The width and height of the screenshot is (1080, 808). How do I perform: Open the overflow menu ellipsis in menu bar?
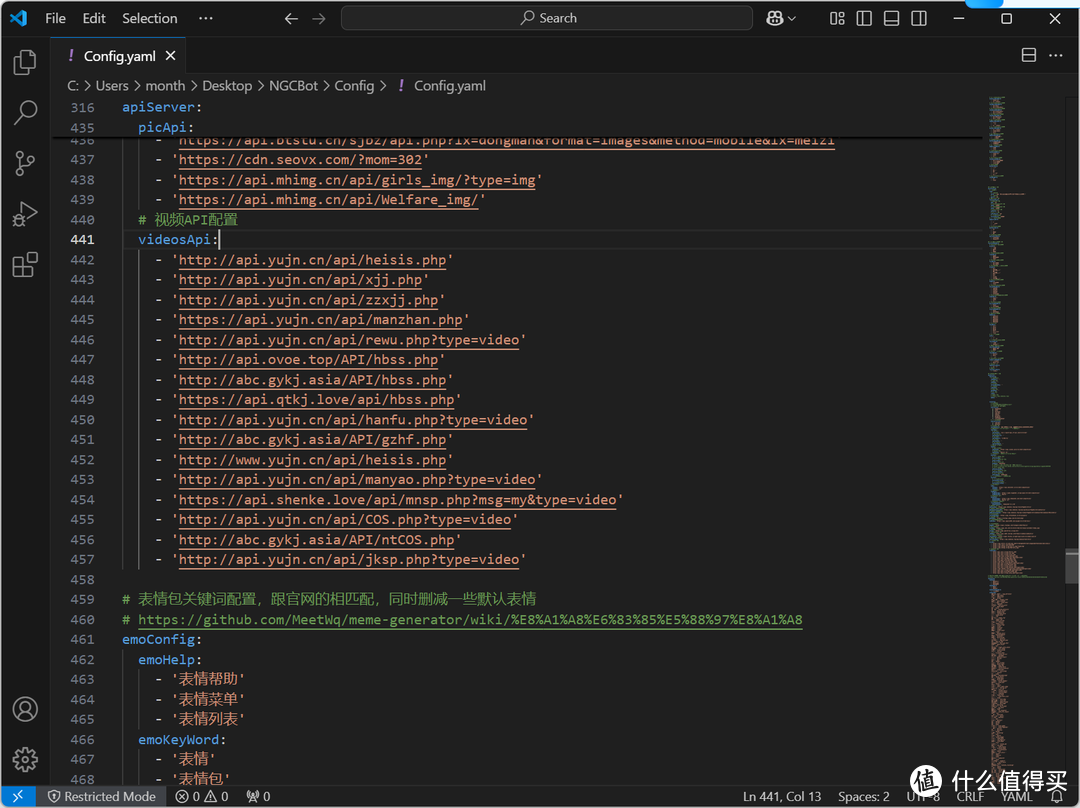pos(205,19)
